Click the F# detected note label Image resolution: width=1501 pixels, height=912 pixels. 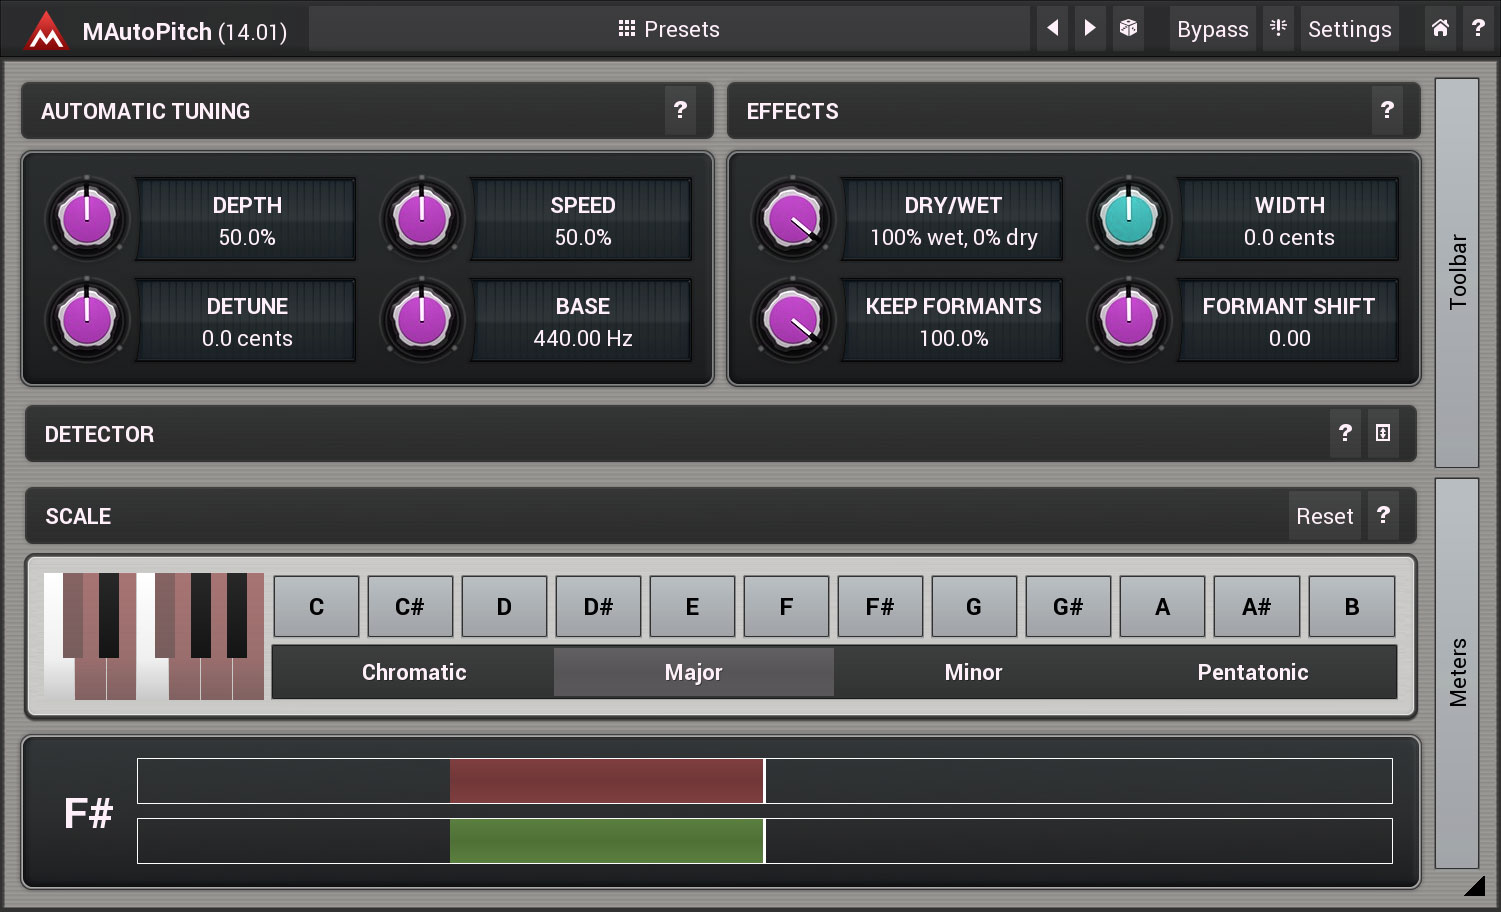(x=88, y=813)
